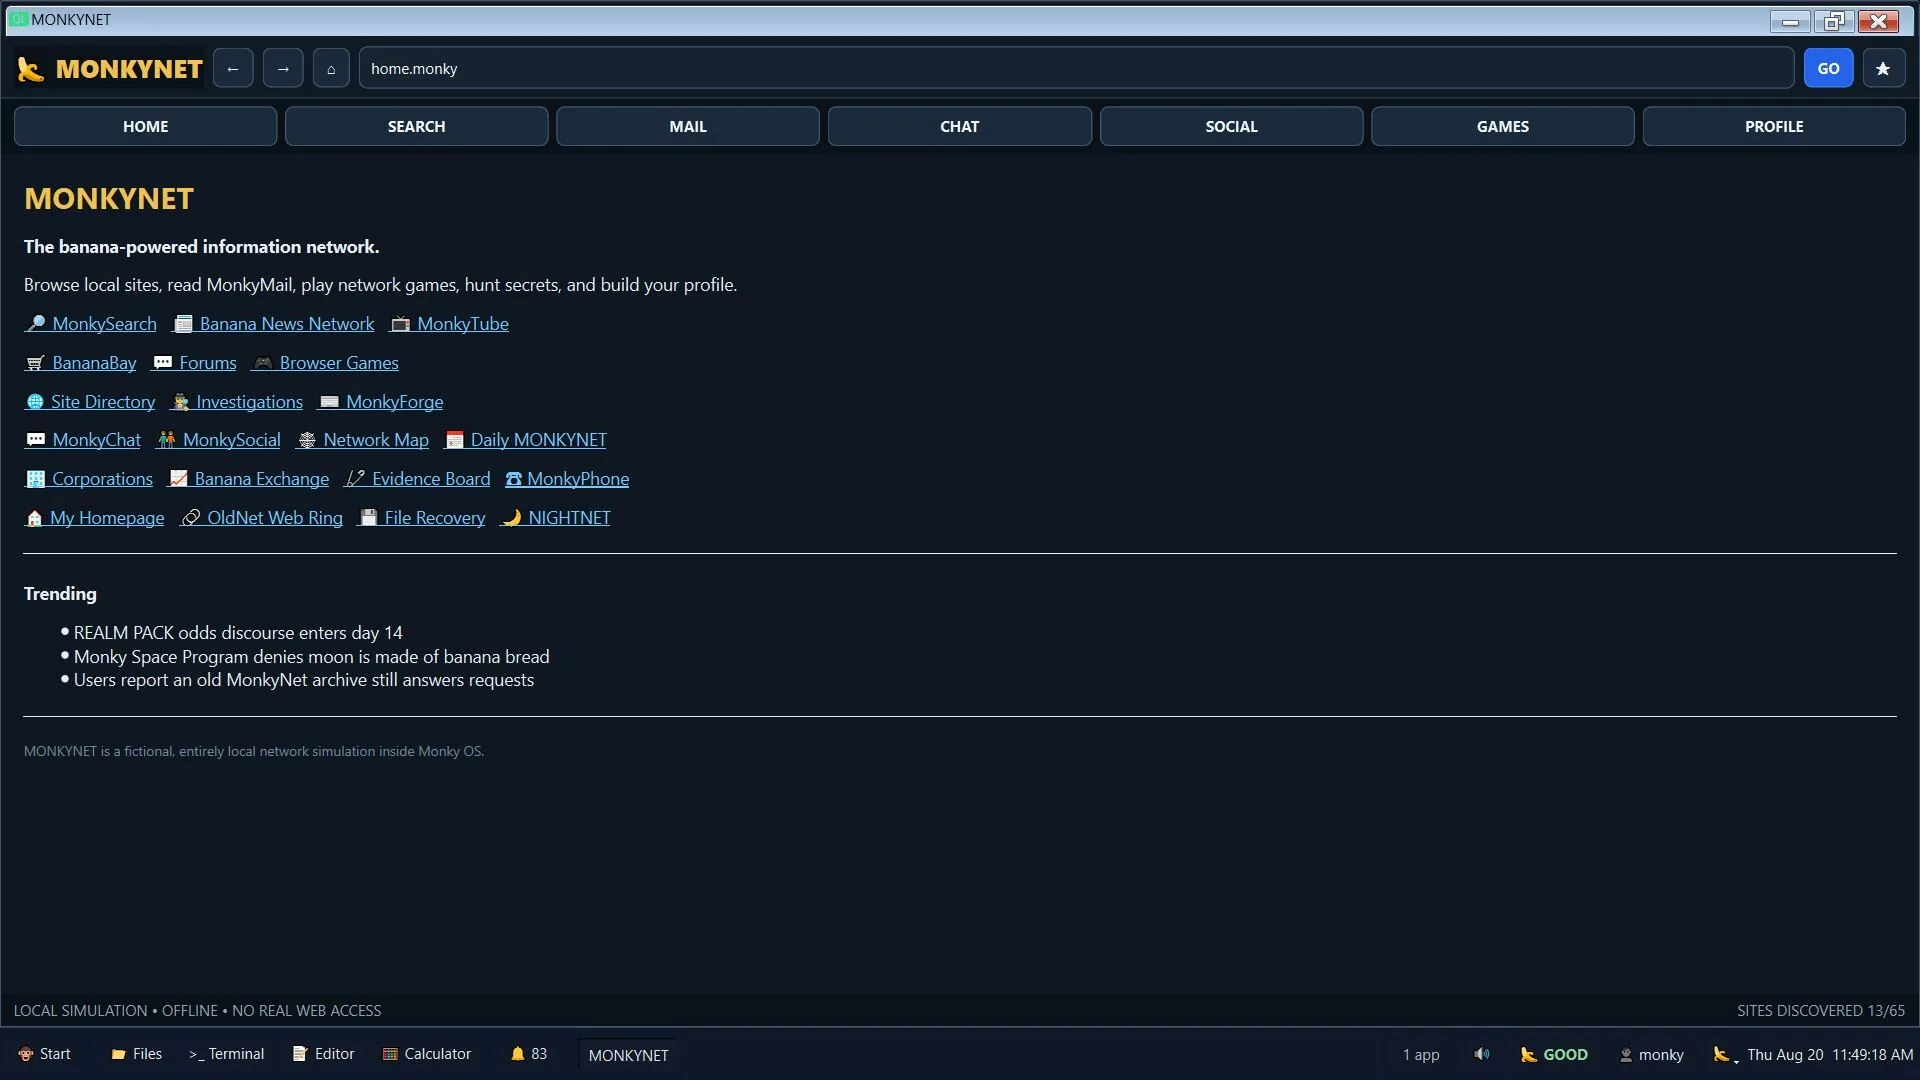Click the home icon button
1920x1080 pixels.
pos(331,68)
